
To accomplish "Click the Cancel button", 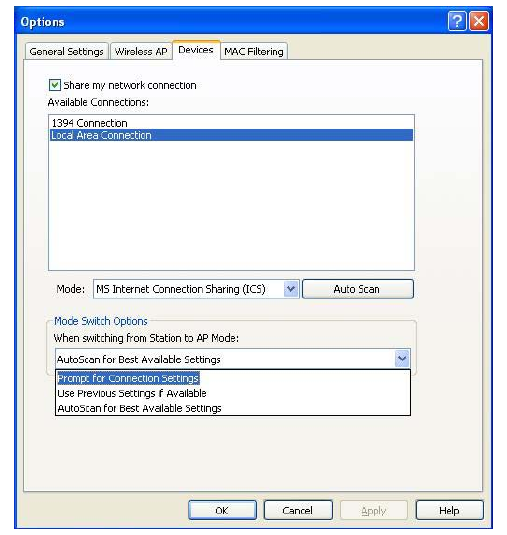I will 298,510.
